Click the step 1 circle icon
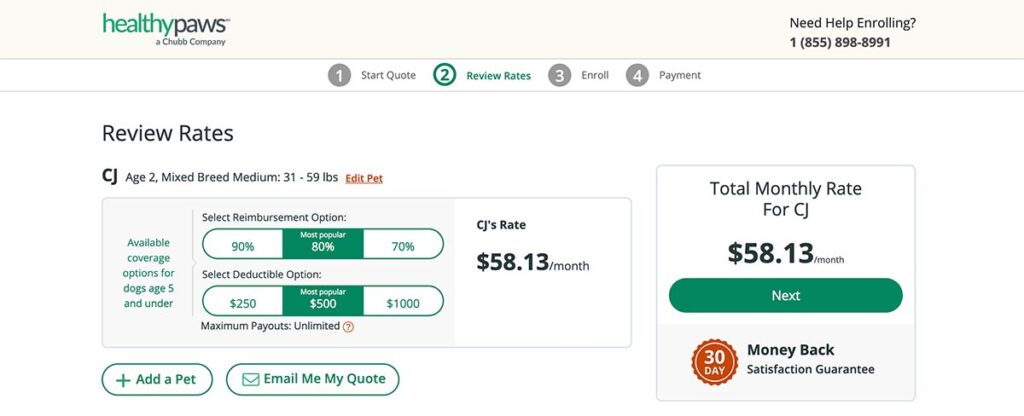The width and height of the screenshot is (1024, 416). (x=339, y=75)
